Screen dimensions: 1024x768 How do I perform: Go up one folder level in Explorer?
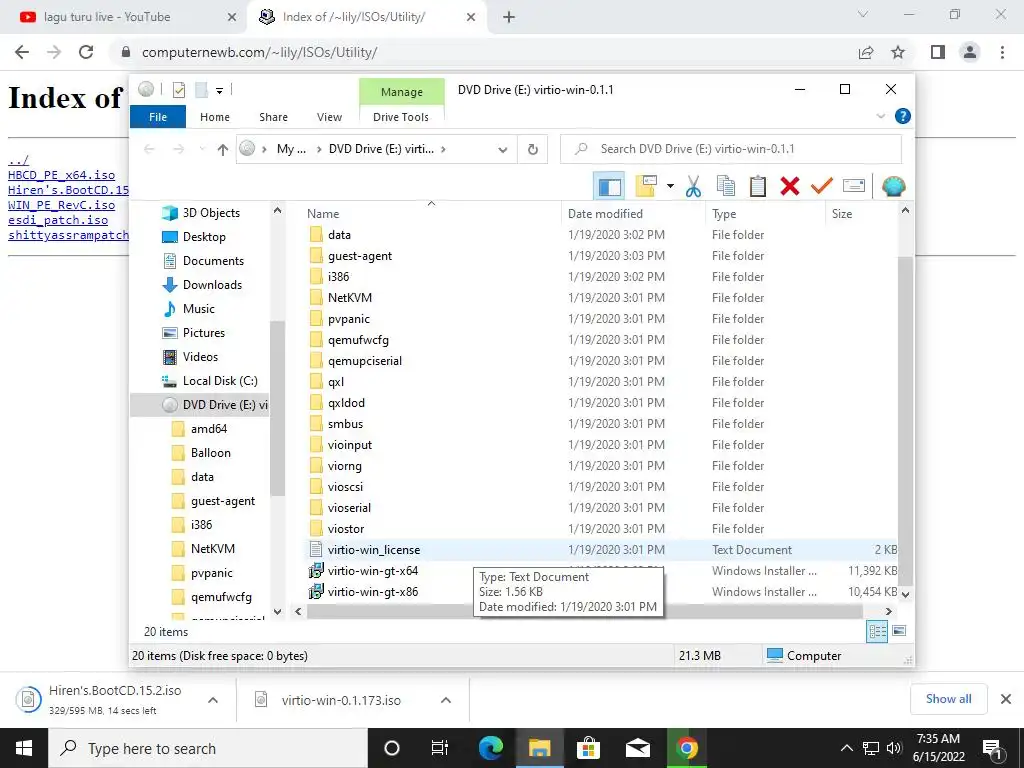tap(223, 150)
